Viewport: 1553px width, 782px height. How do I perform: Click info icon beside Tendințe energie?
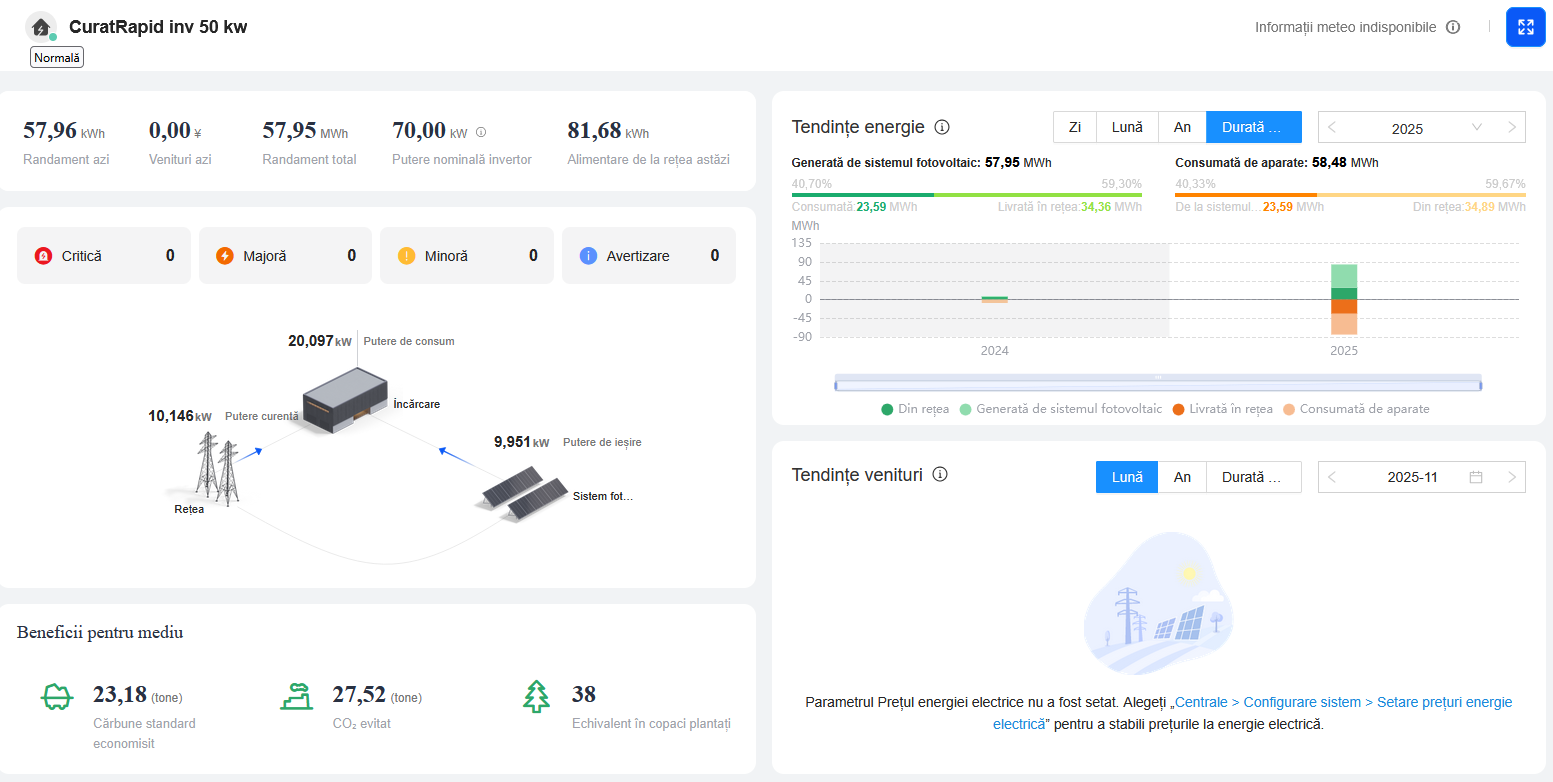[941, 127]
